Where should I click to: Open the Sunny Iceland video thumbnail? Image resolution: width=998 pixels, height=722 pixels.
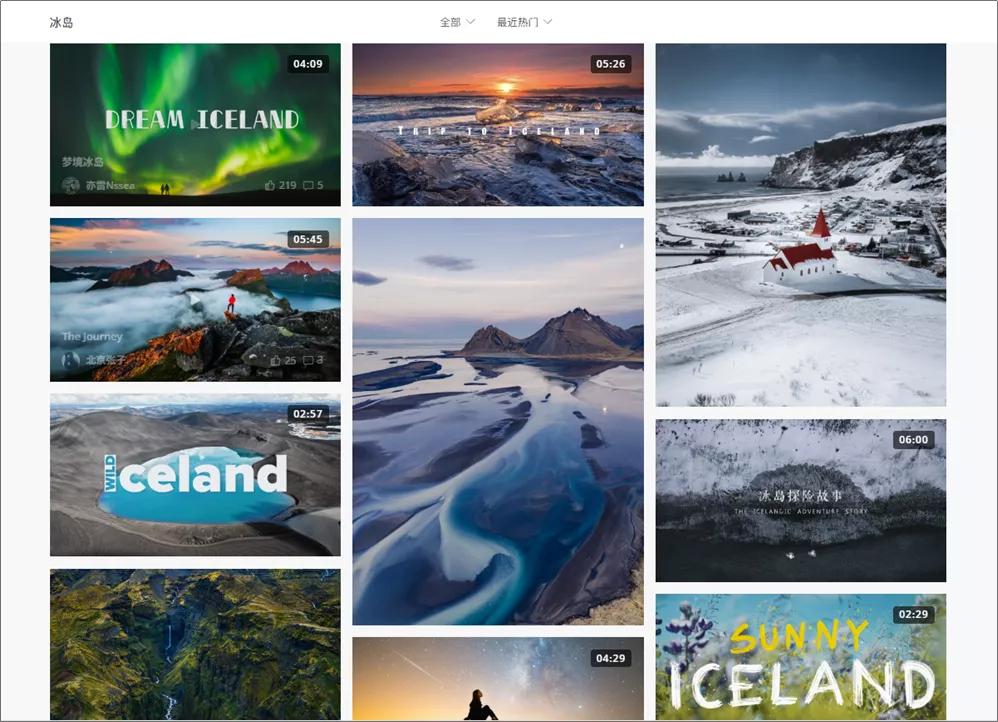pos(801,657)
